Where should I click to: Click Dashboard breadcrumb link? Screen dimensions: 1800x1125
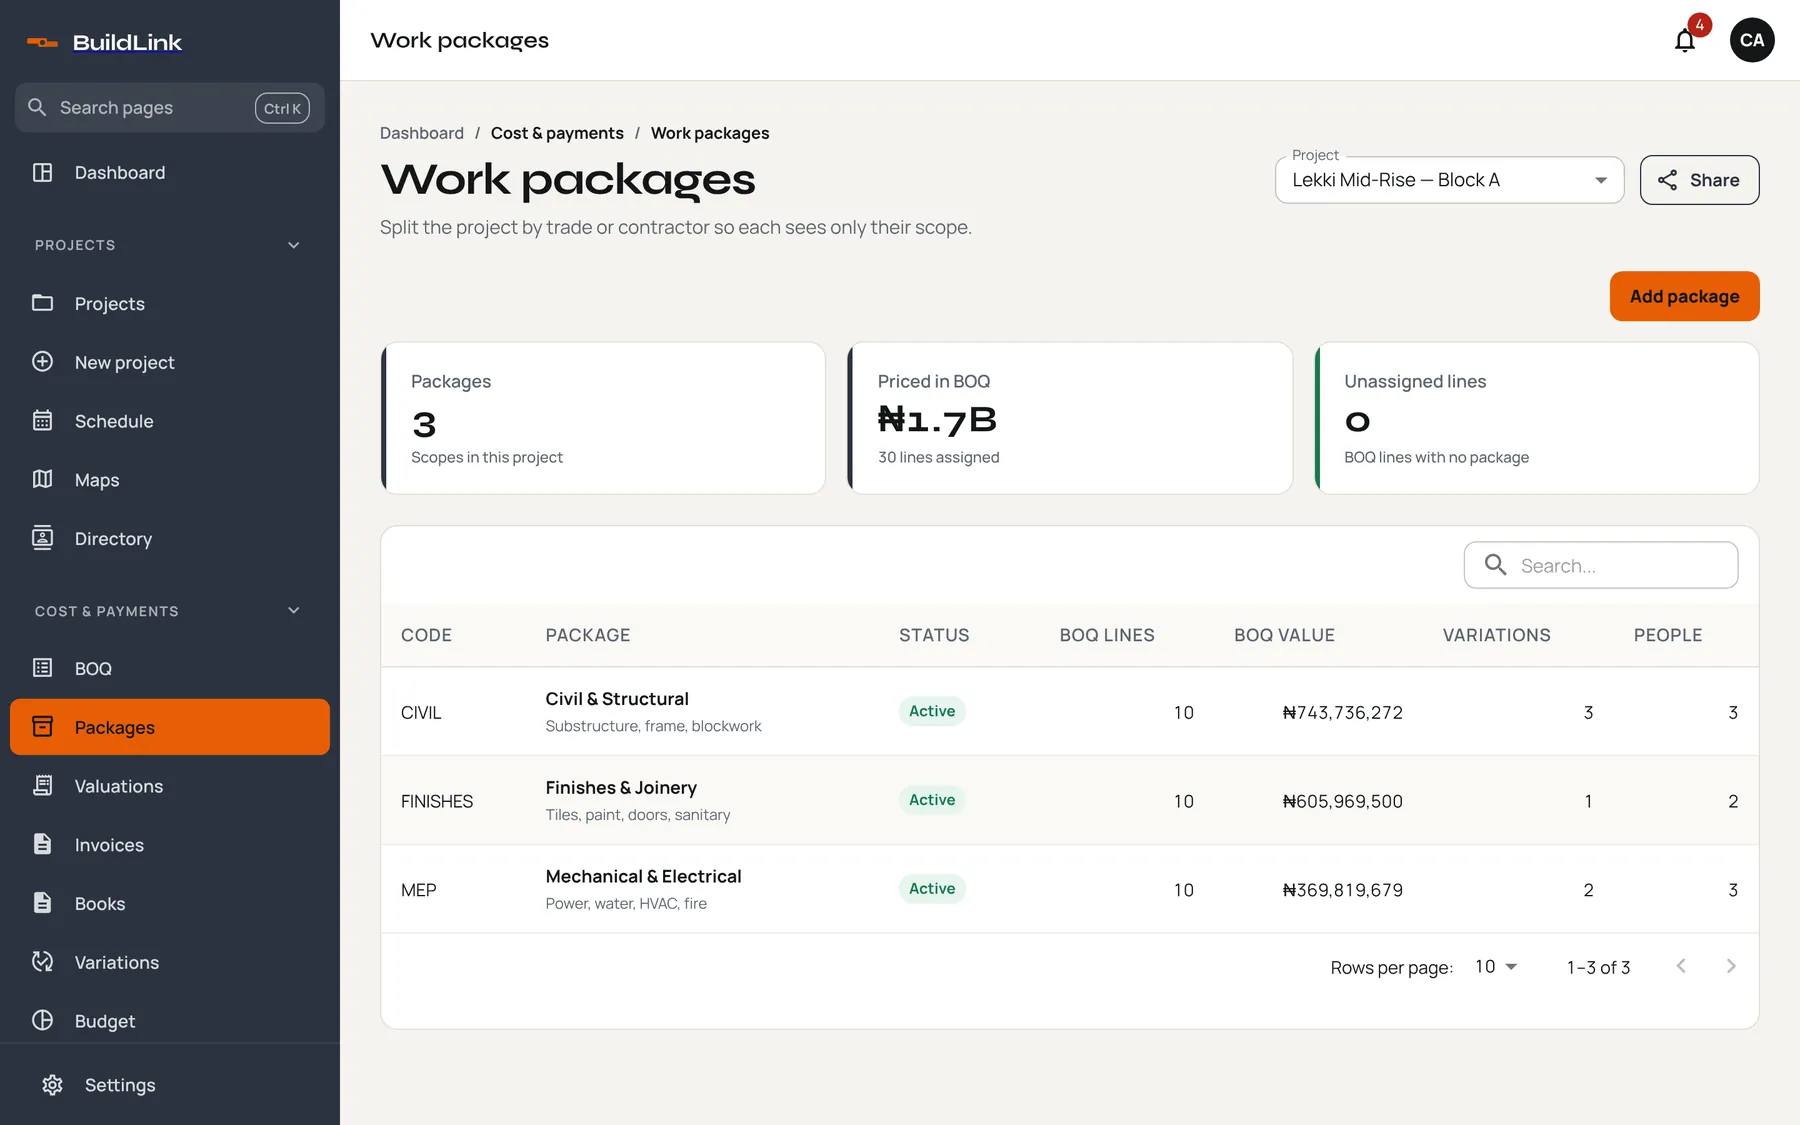tap(422, 133)
